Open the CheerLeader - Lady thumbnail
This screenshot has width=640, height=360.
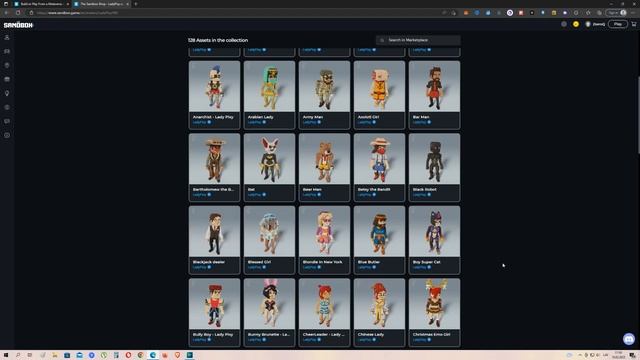(324, 304)
